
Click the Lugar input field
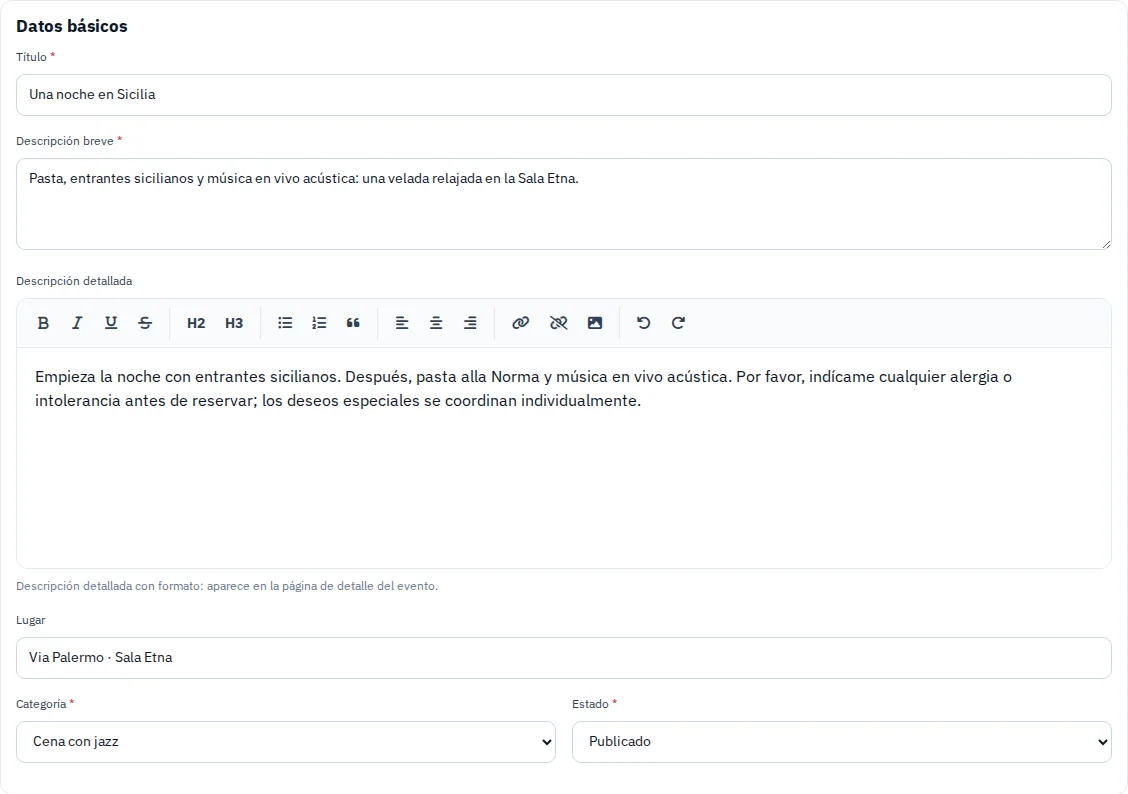564,658
